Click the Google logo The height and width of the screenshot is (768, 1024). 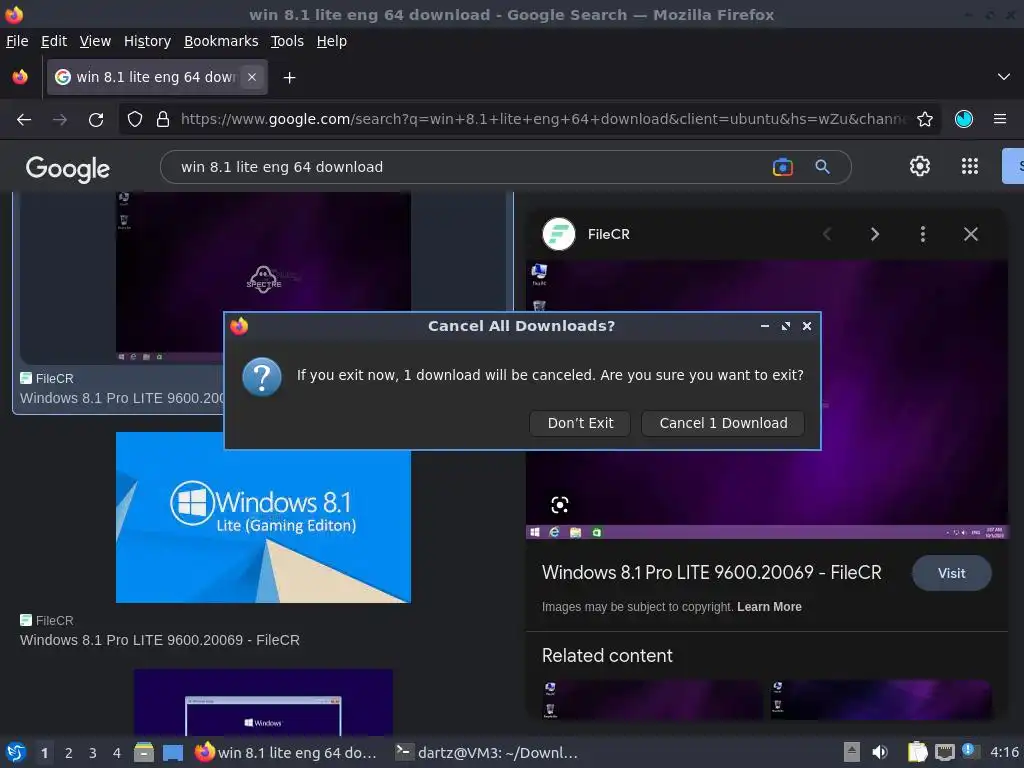click(x=67, y=168)
